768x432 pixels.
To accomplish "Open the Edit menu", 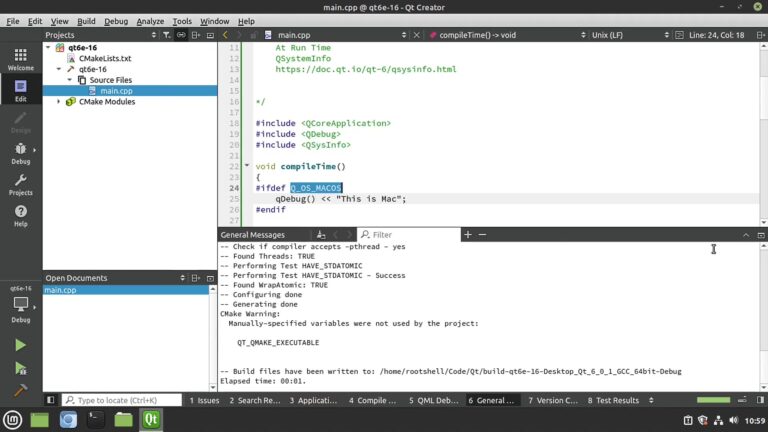I will tap(35, 21).
